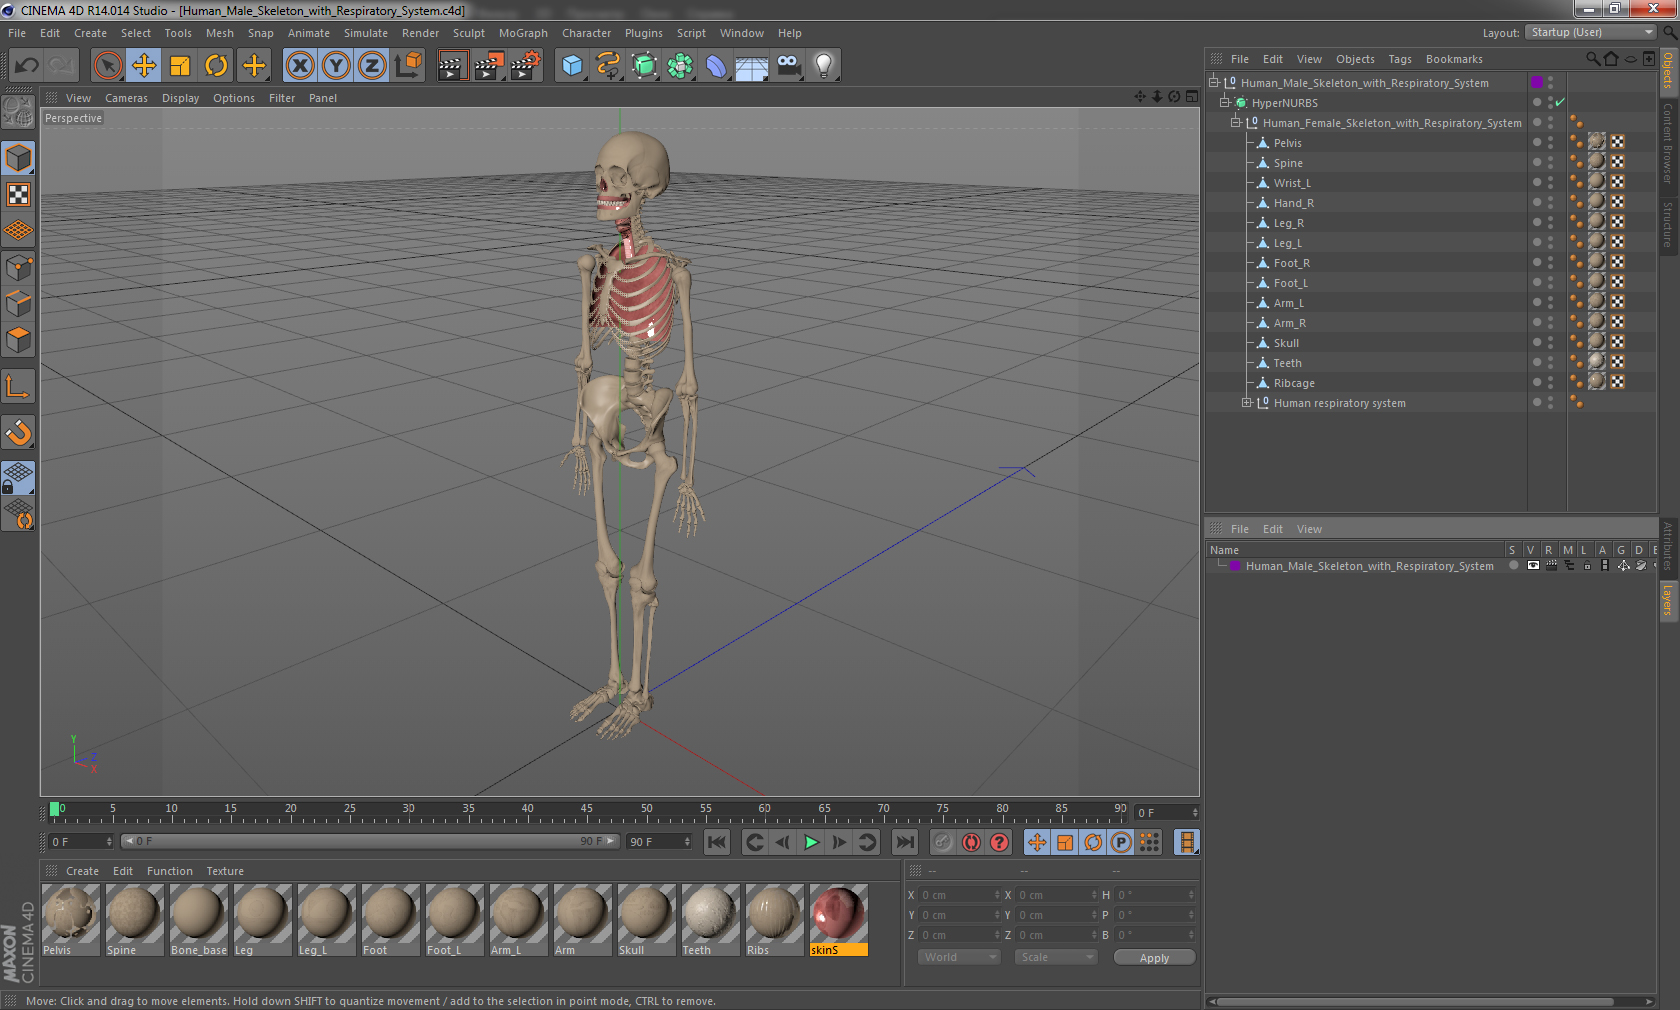Open the material manager Create menu
The width and height of the screenshot is (1680, 1010).
pos(82,871)
